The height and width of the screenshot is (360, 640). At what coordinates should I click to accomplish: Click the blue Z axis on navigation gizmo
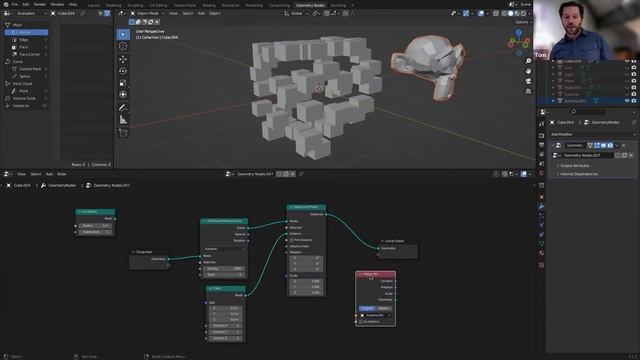point(519,33)
